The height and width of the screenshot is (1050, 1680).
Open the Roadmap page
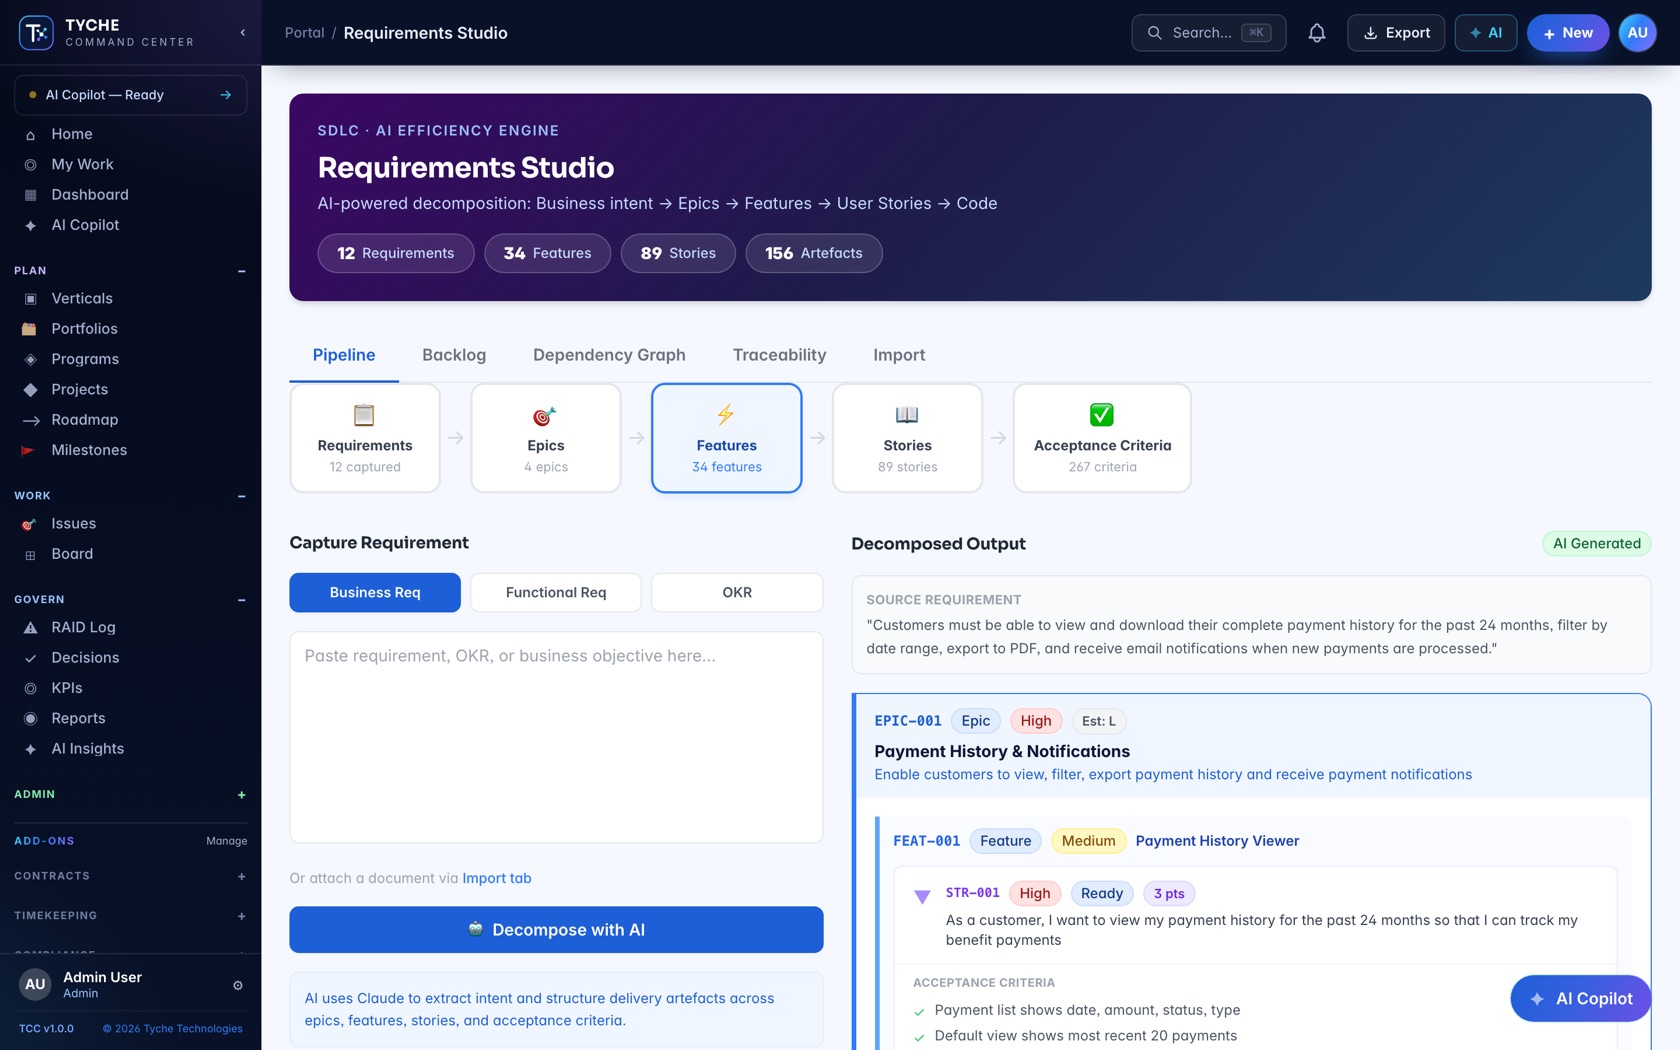(130, 420)
